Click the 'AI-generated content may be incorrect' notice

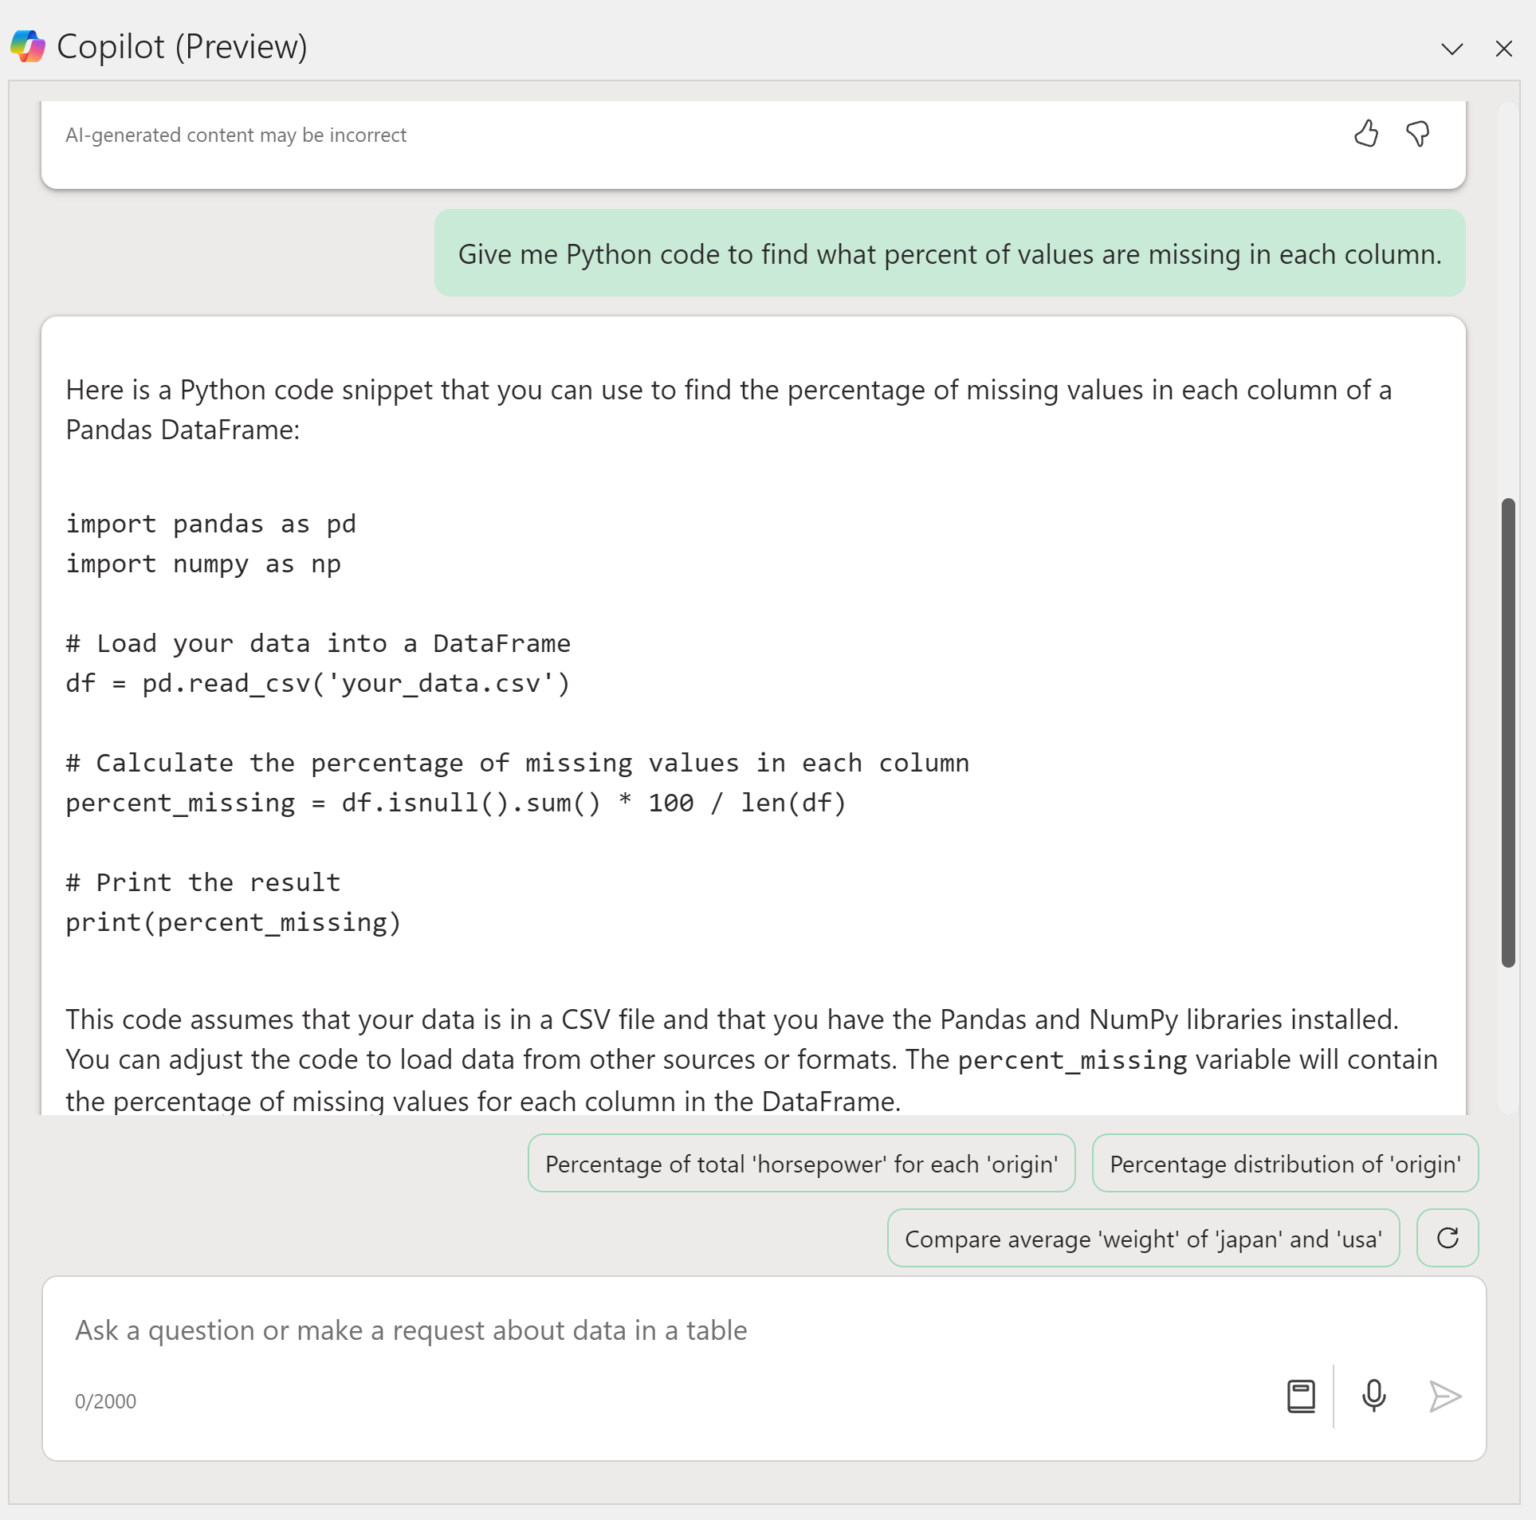coord(236,135)
